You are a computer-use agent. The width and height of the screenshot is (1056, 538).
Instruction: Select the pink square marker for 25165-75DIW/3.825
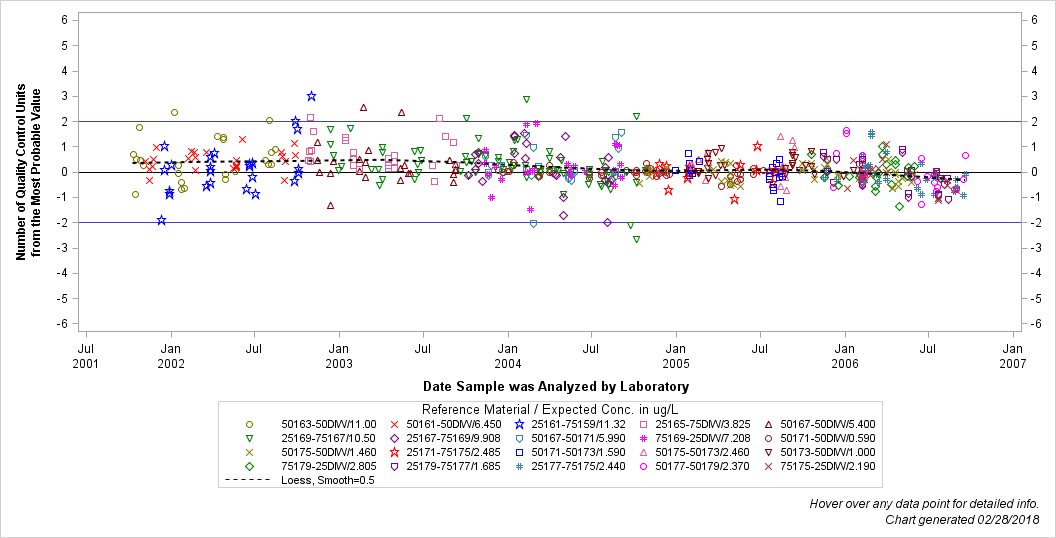644,424
